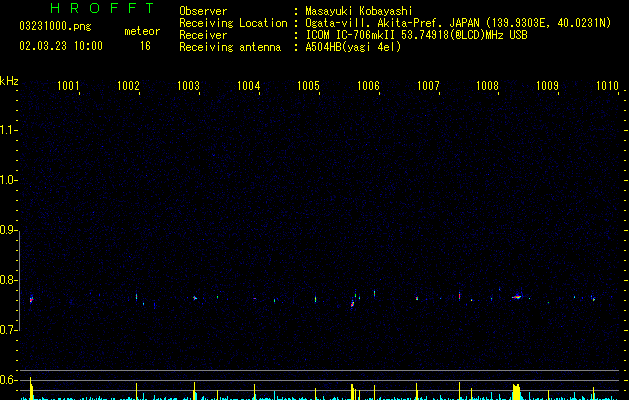Click the HROFFT title text
Image resolution: width=629 pixels, height=400 pixels.
click(x=102, y=8)
